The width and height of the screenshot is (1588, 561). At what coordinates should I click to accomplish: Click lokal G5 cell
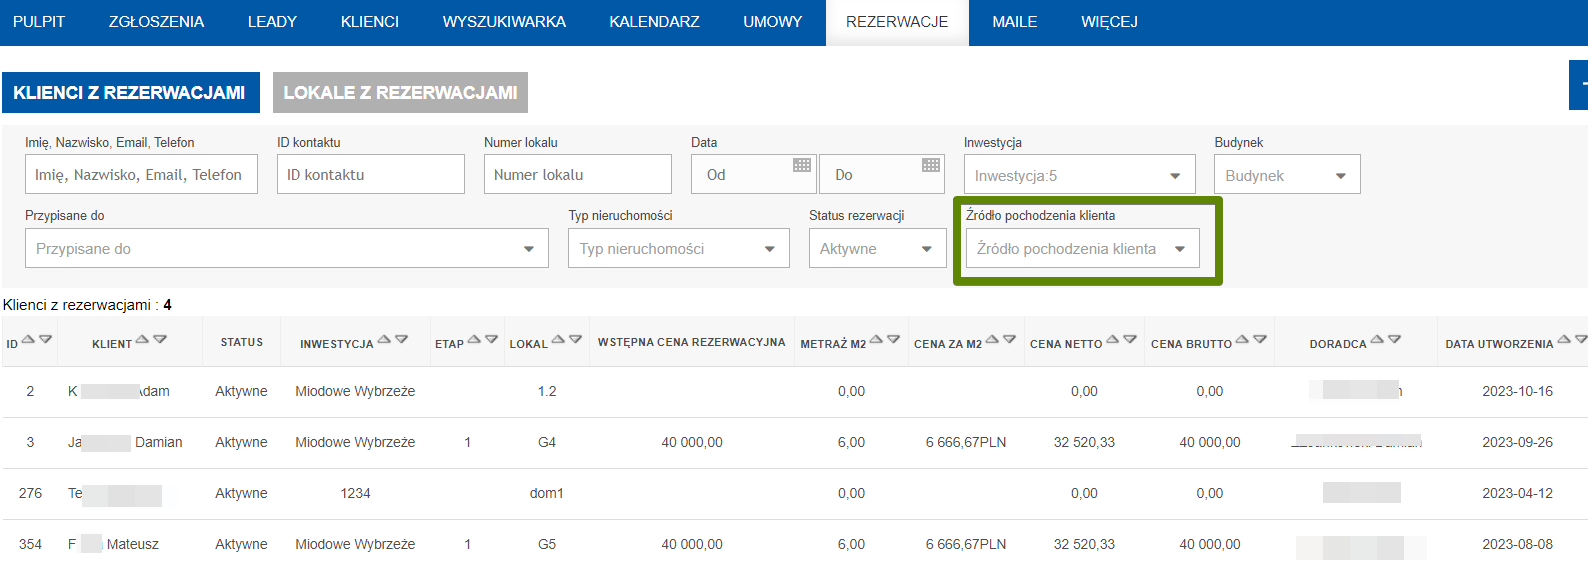[547, 544]
